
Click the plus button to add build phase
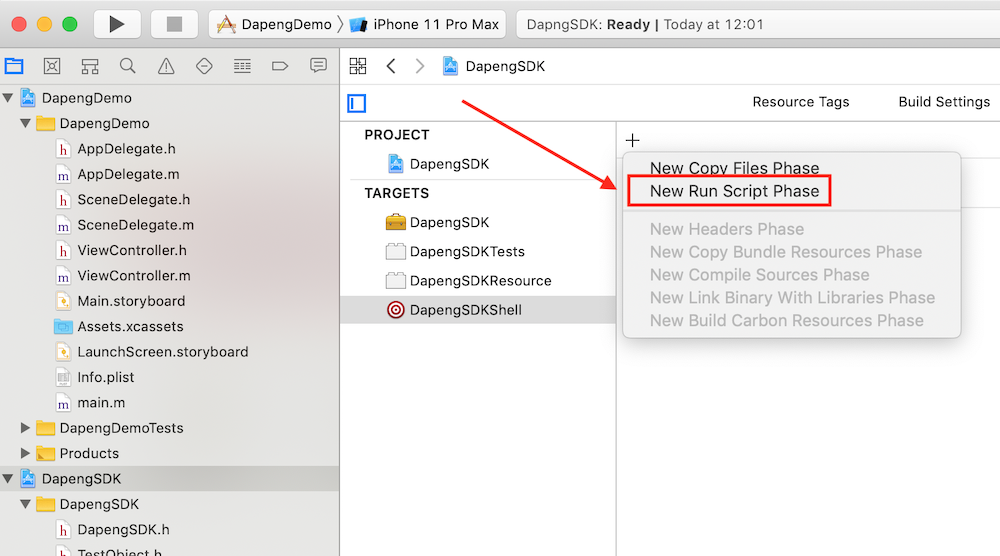[633, 140]
